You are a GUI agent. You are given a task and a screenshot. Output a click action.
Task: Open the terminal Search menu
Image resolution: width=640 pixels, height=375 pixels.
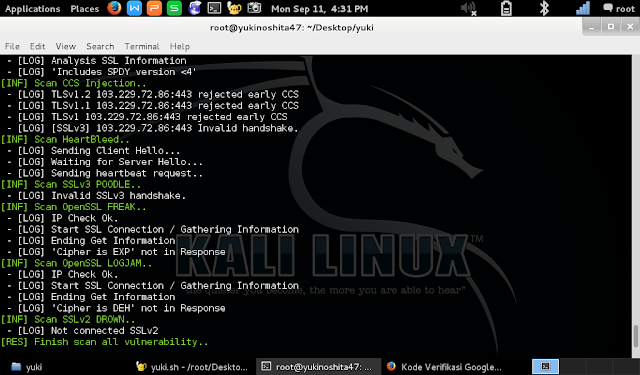click(100, 47)
